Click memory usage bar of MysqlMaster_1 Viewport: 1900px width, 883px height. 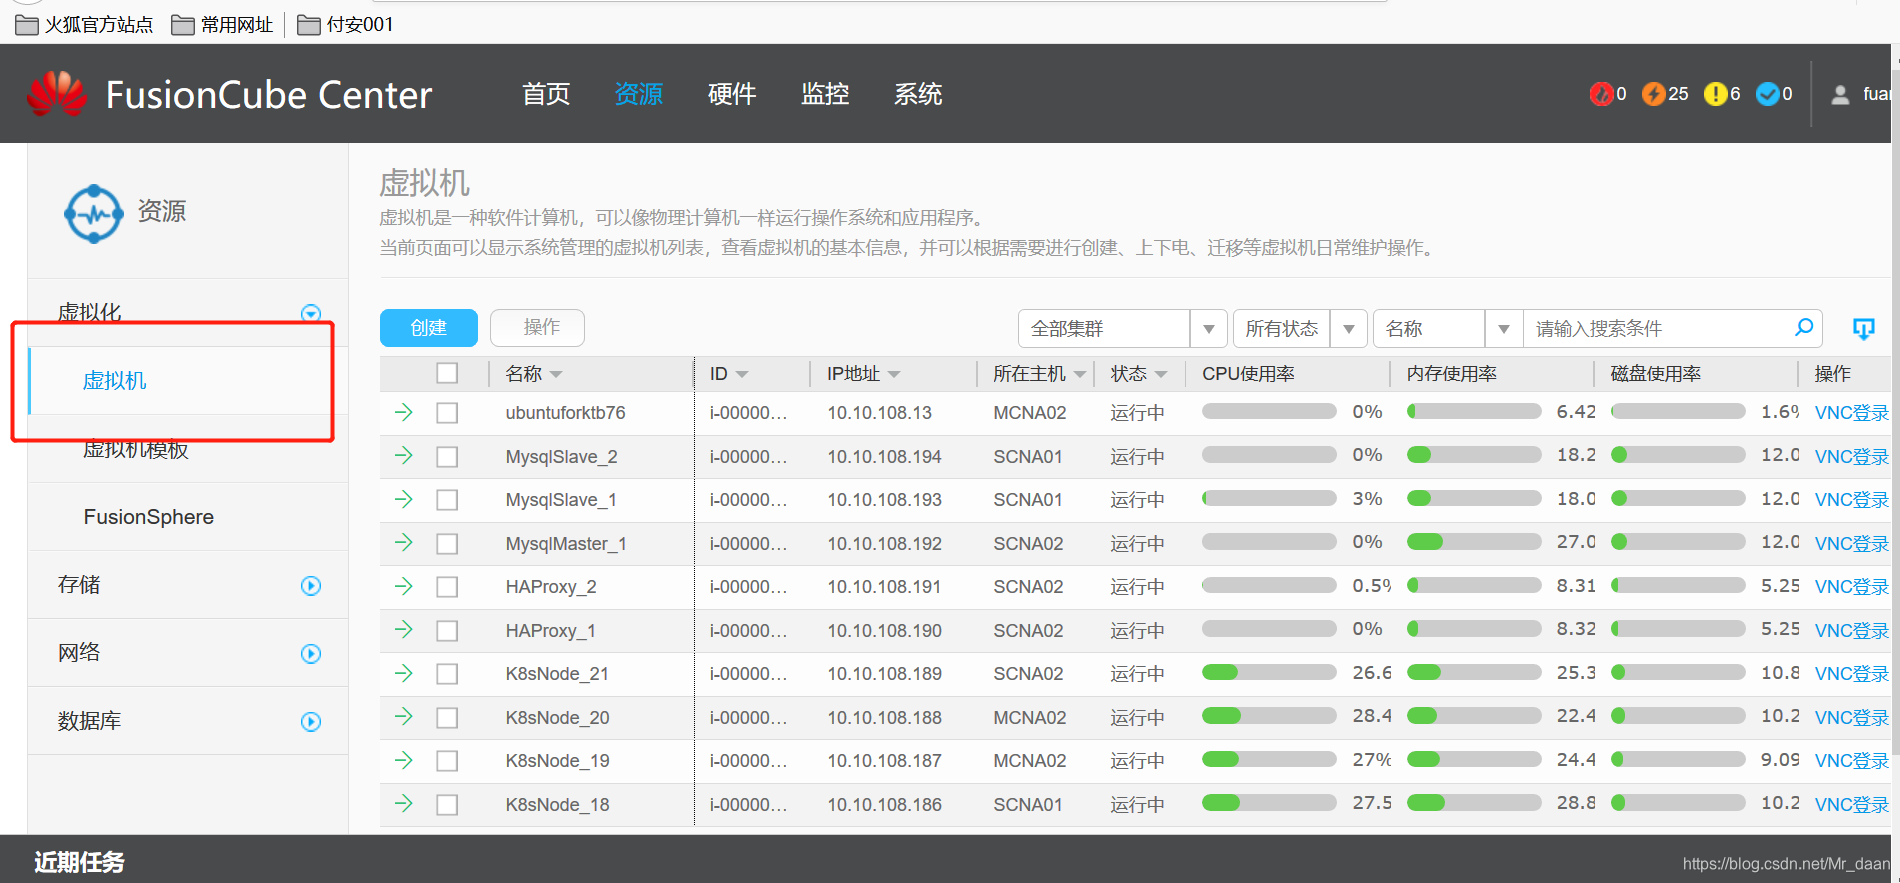pos(1474,542)
